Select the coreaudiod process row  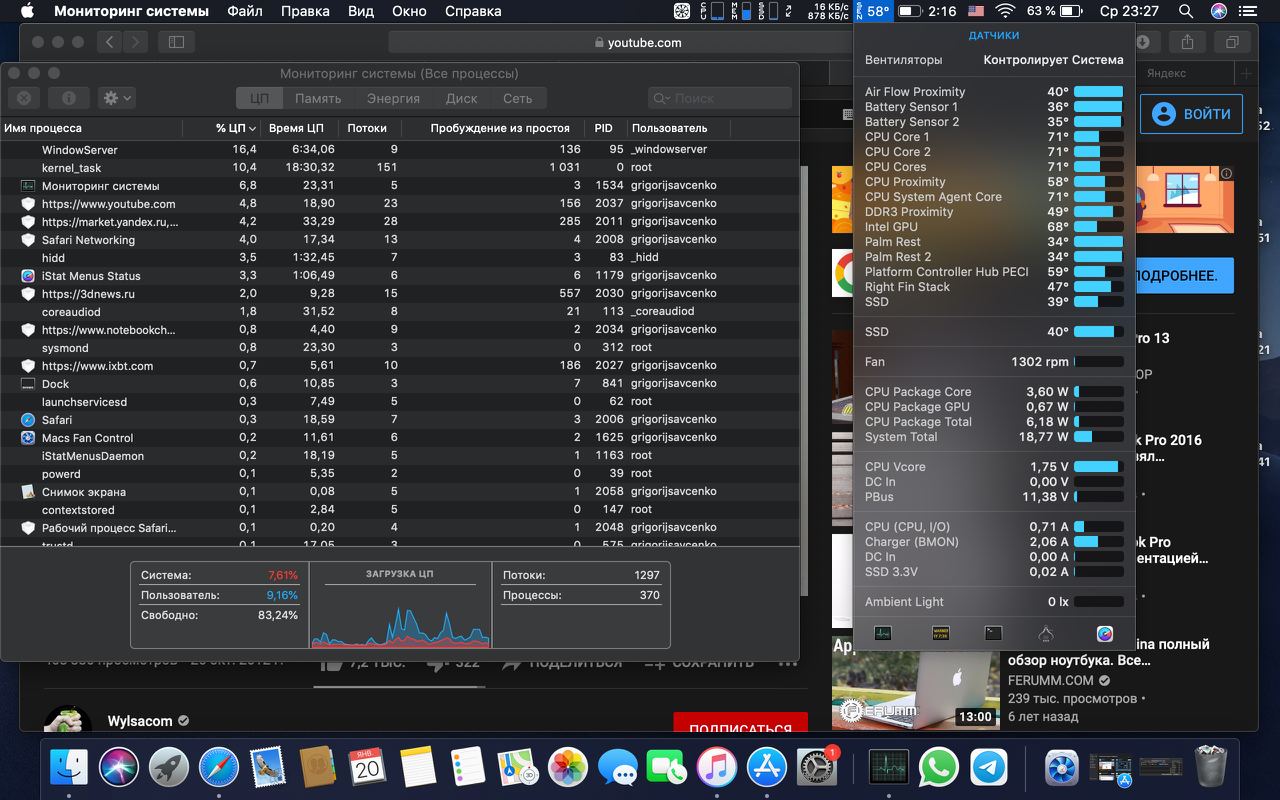click(x=400, y=312)
